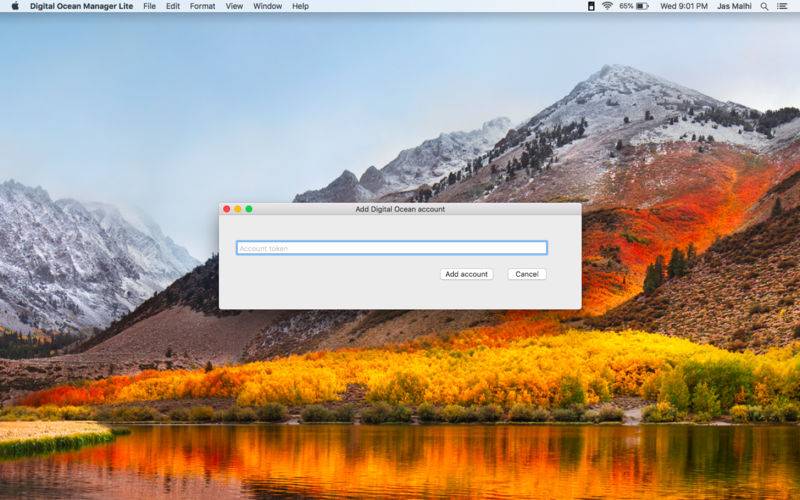Screen dimensions: 800x500
Task: Open the Help menu
Action: pos(300,6)
